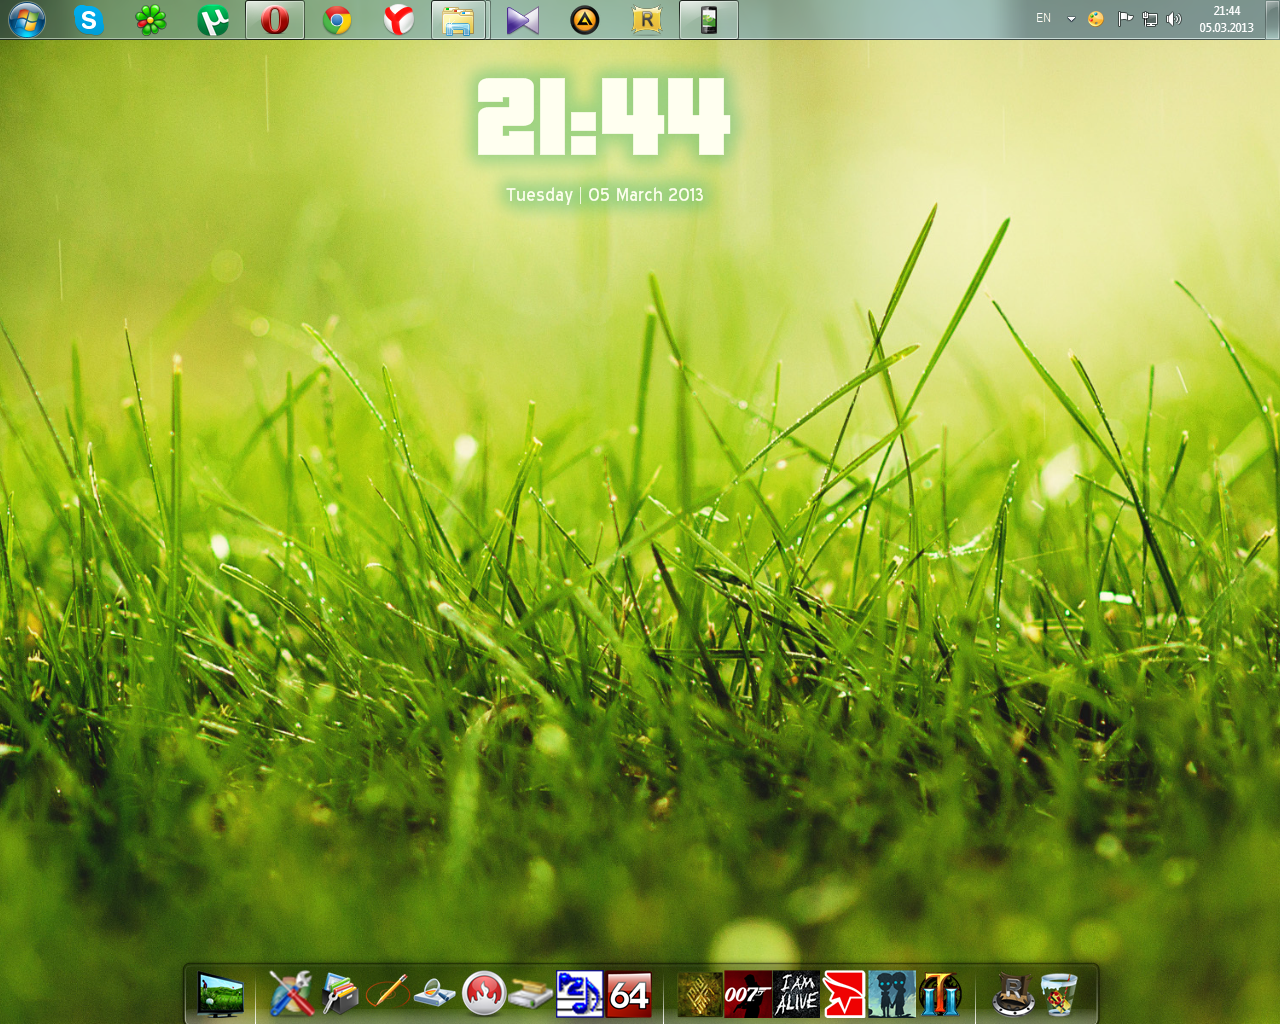Open the network connection tray icon
This screenshot has width=1280, height=1024.
(1150, 19)
